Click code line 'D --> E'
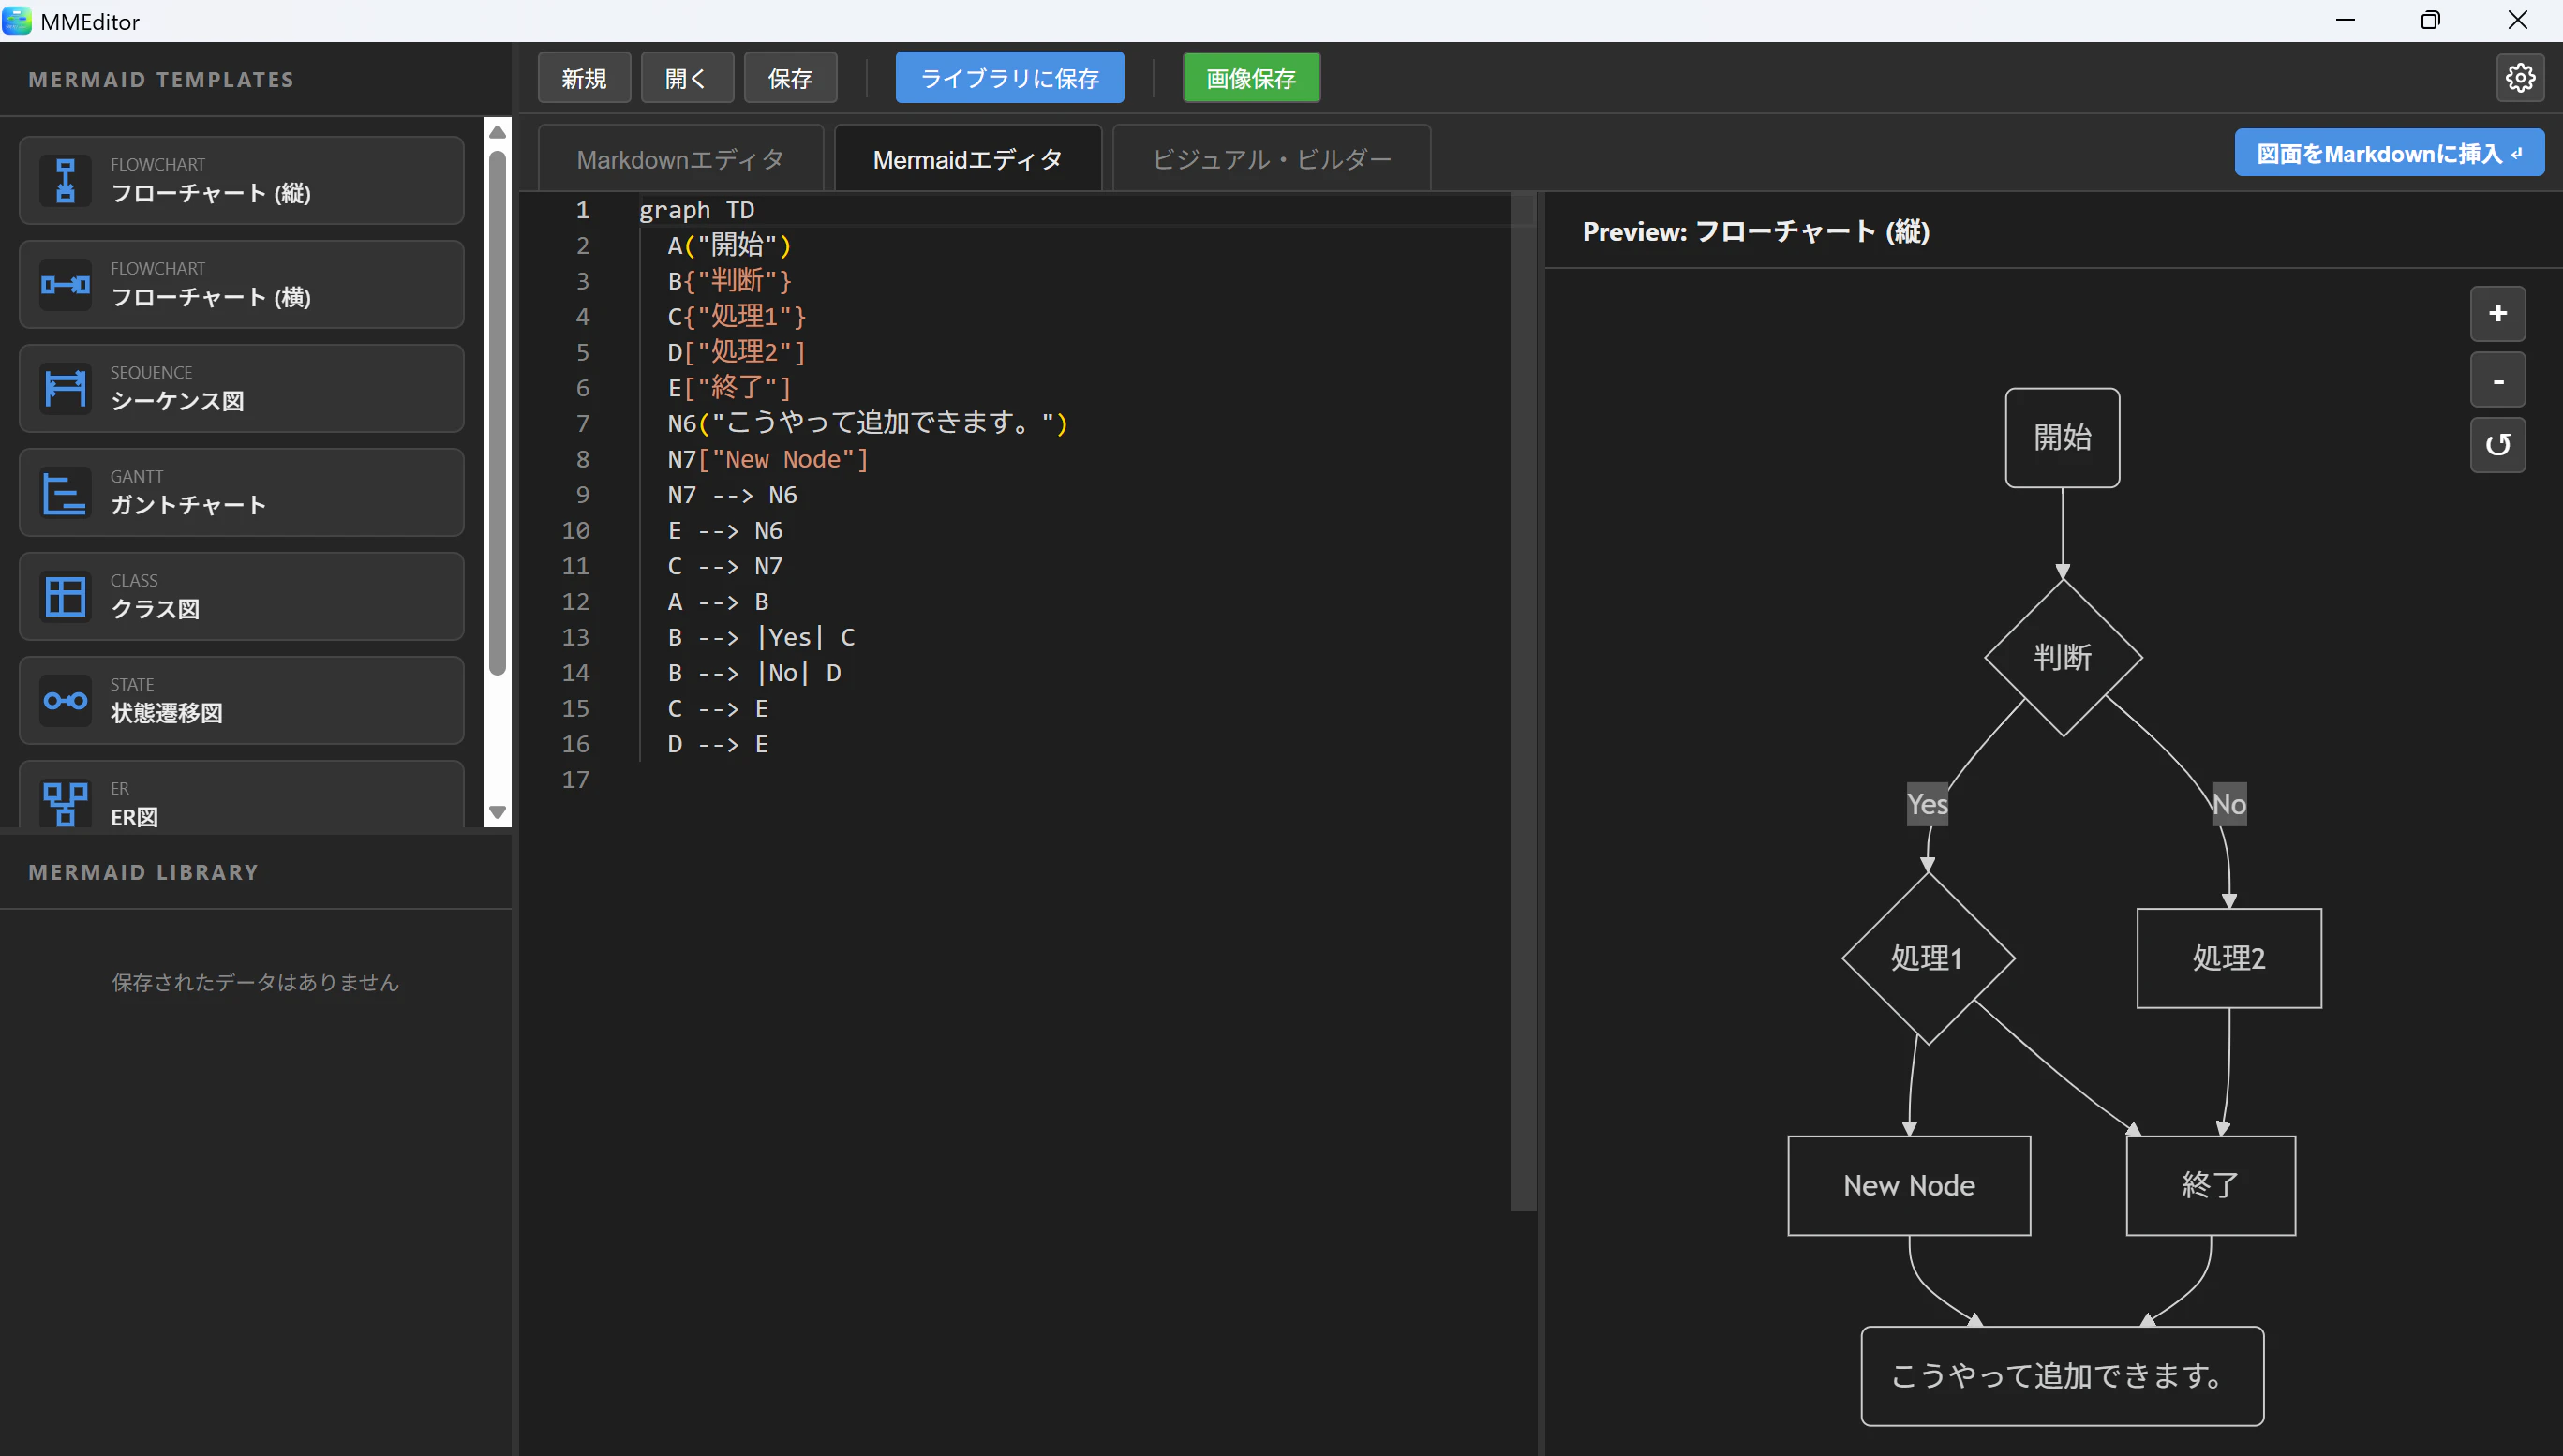This screenshot has width=2563, height=1456. (x=718, y=744)
